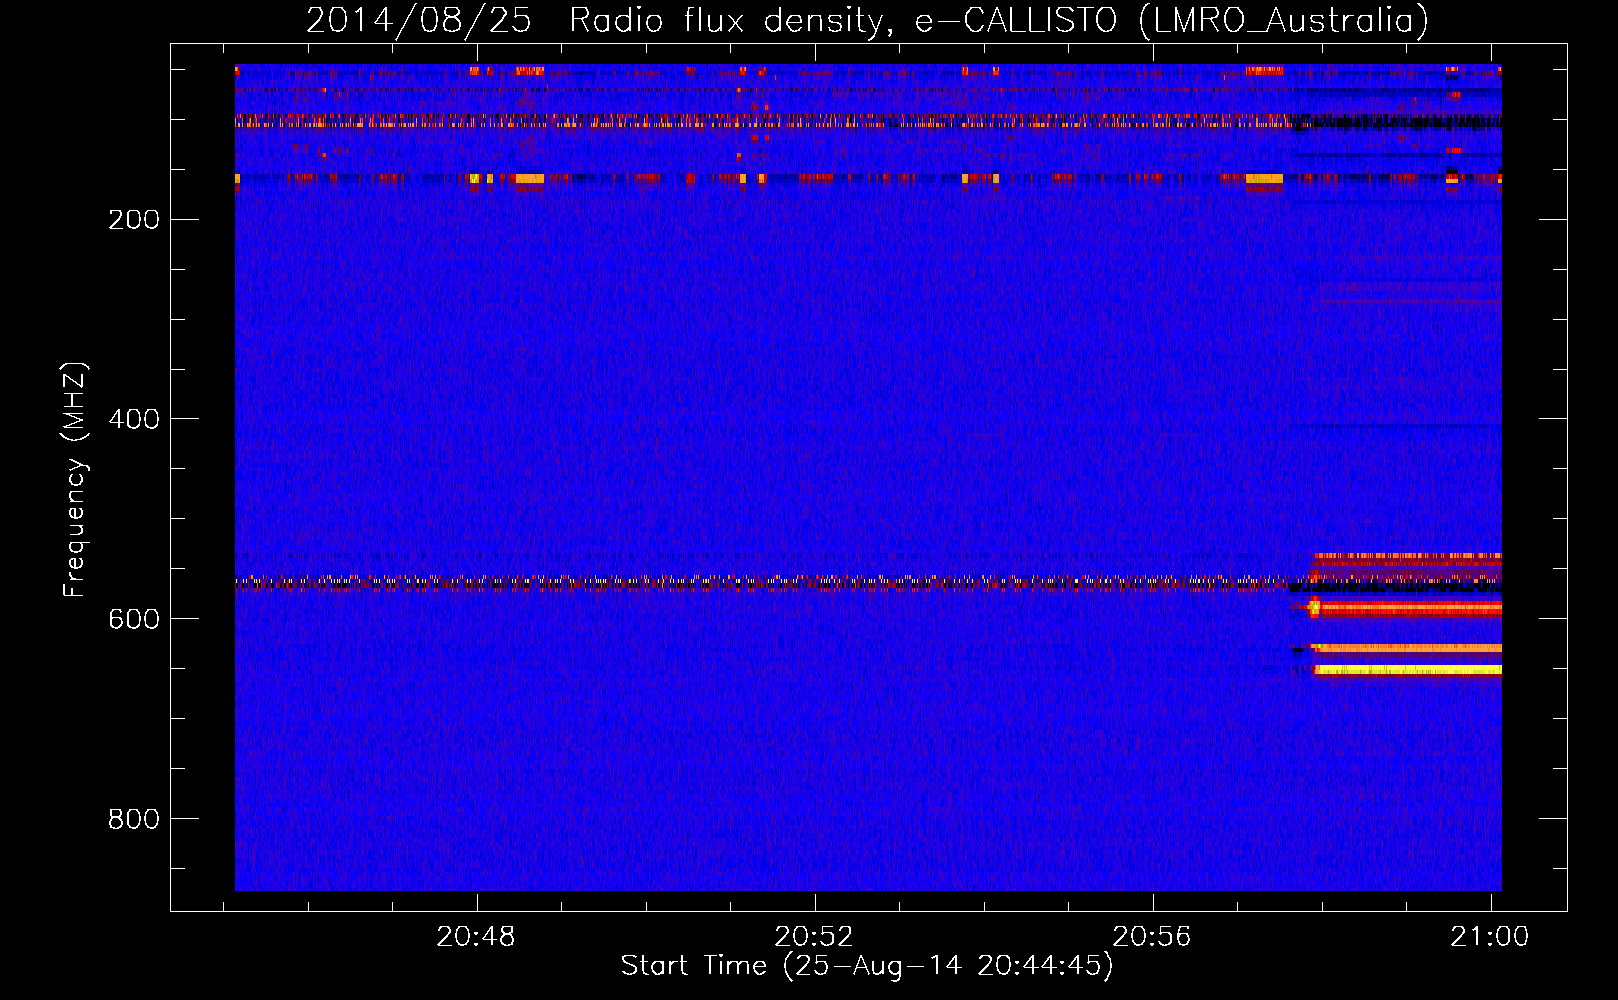
Task: Click the "Frequency (MHZ)" axis label
Action: [74, 479]
